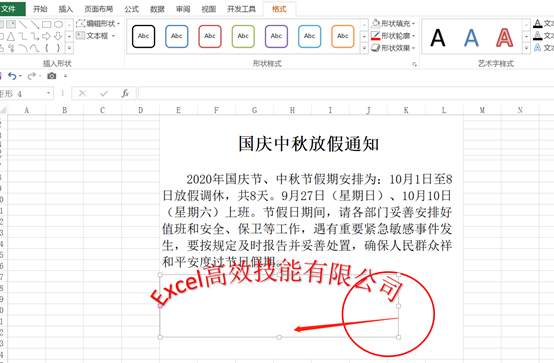Viewport: 554px width, 363px height.
Task: Switch to the 页面布局 Page Layout tab
Action: [99, 9]
